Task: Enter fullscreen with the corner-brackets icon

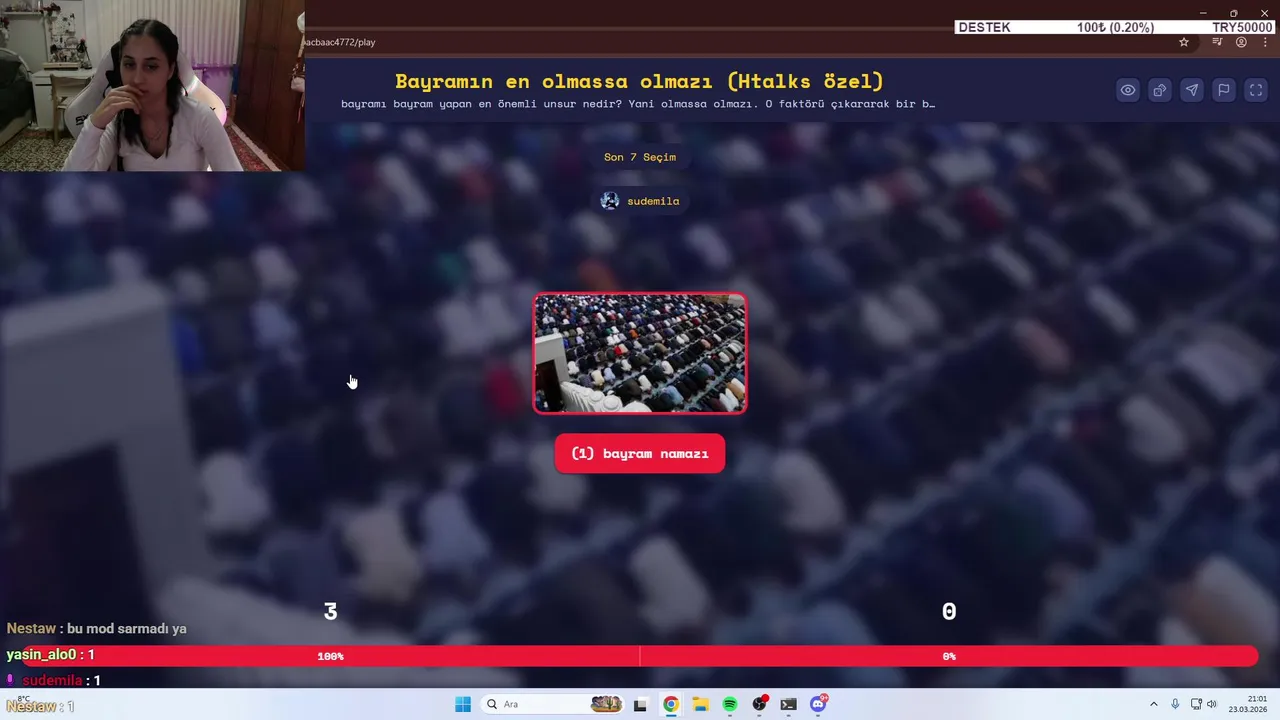Action: pos(1255,90)
